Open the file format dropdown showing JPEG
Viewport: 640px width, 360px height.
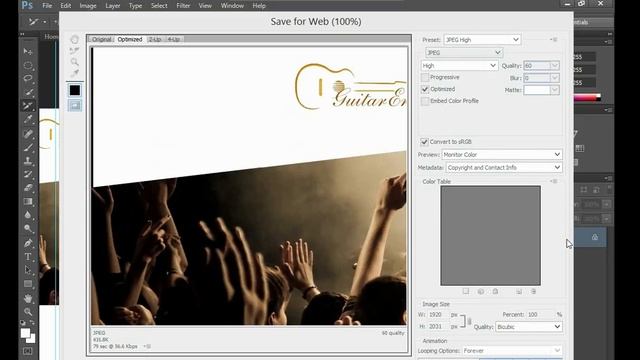coord(464,53)
